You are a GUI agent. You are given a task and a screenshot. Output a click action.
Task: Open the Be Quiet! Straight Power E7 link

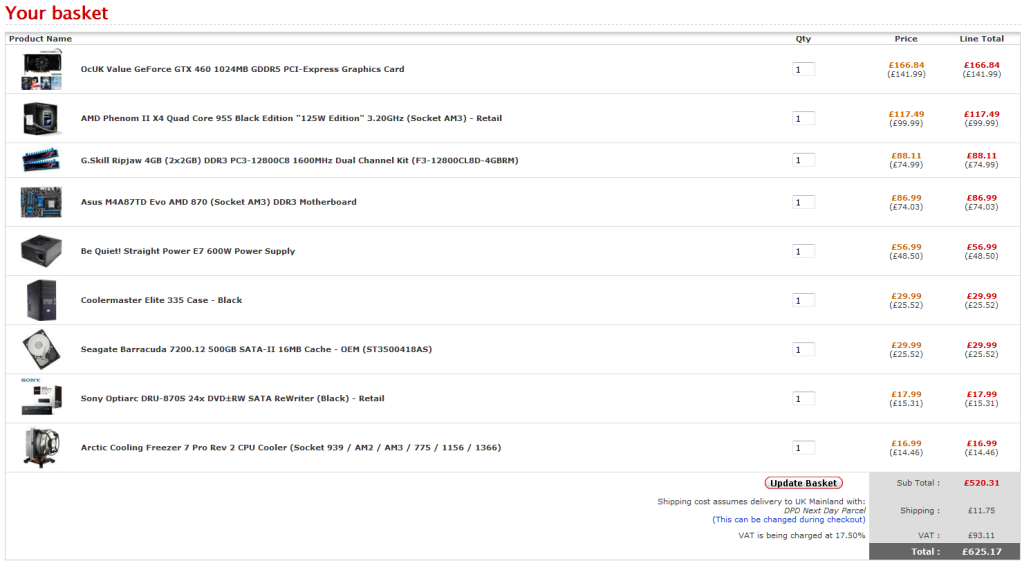(188, 251)
